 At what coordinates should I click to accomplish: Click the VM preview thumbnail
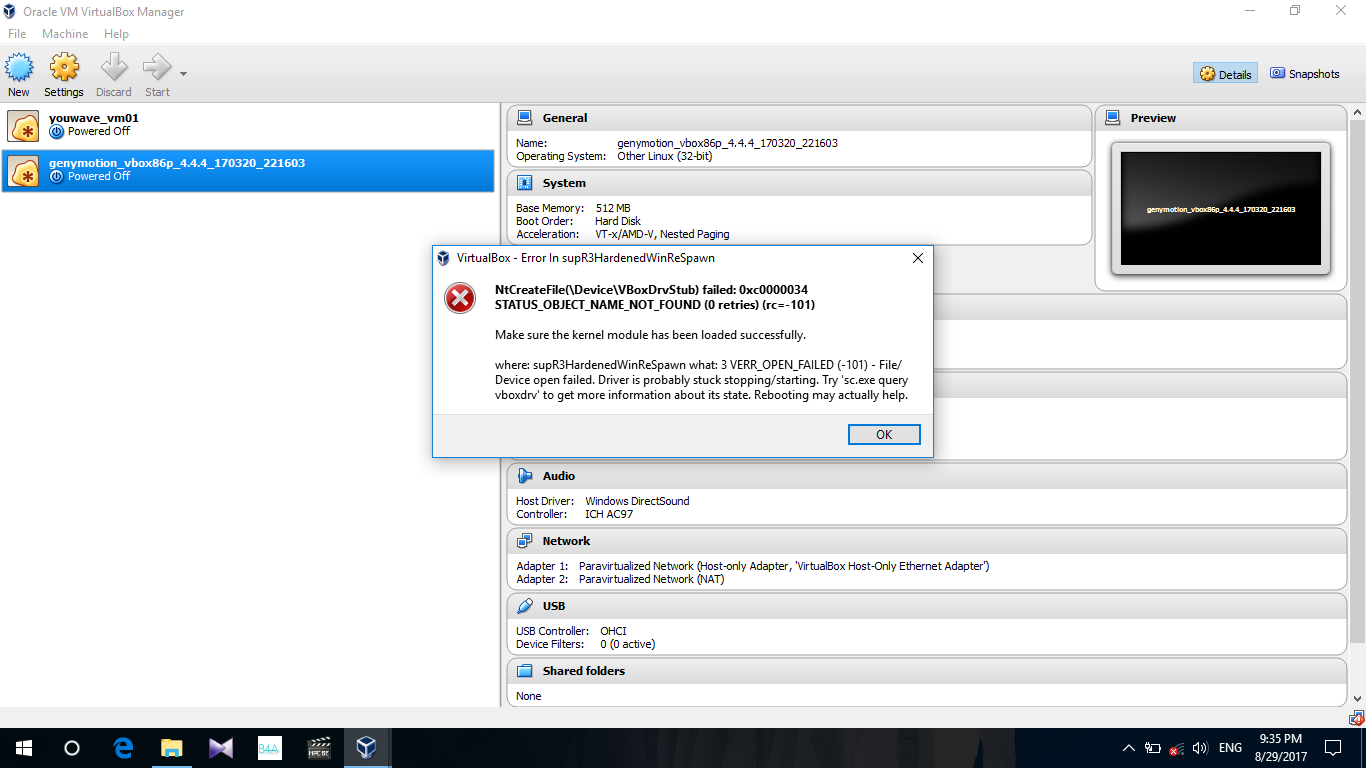1220,209
